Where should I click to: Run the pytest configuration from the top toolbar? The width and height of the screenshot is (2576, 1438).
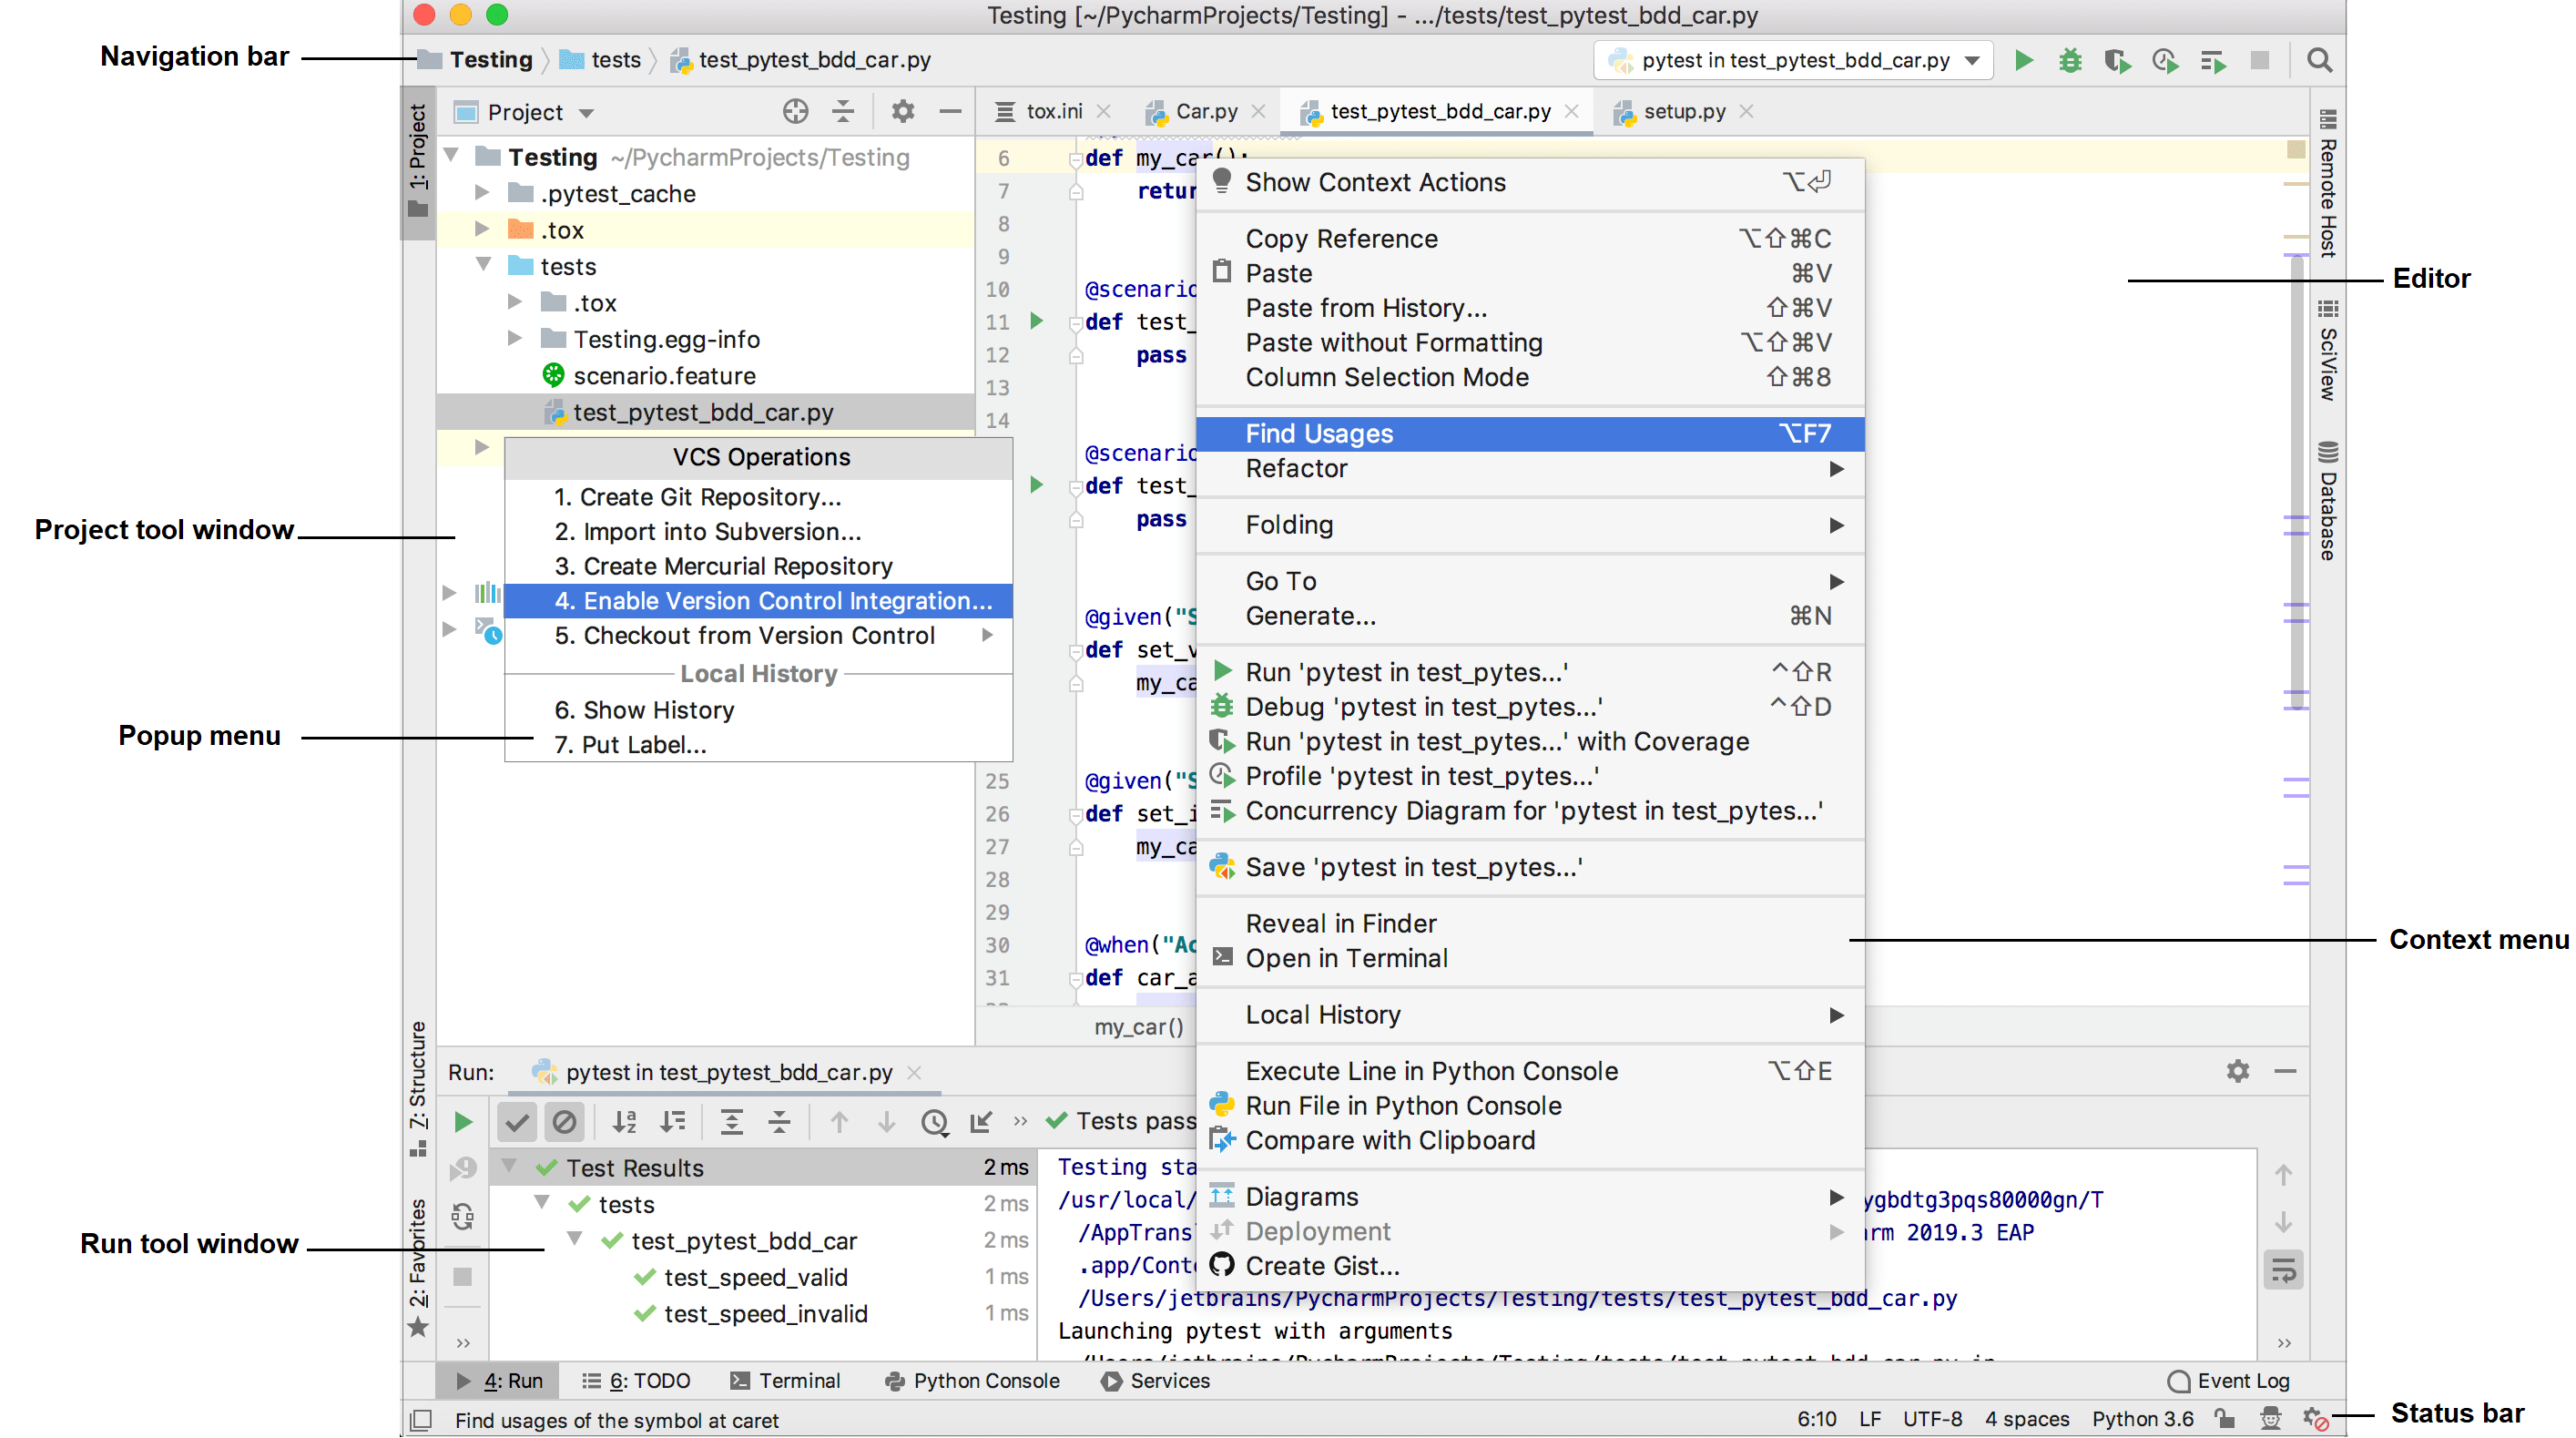click(2023, 60)
